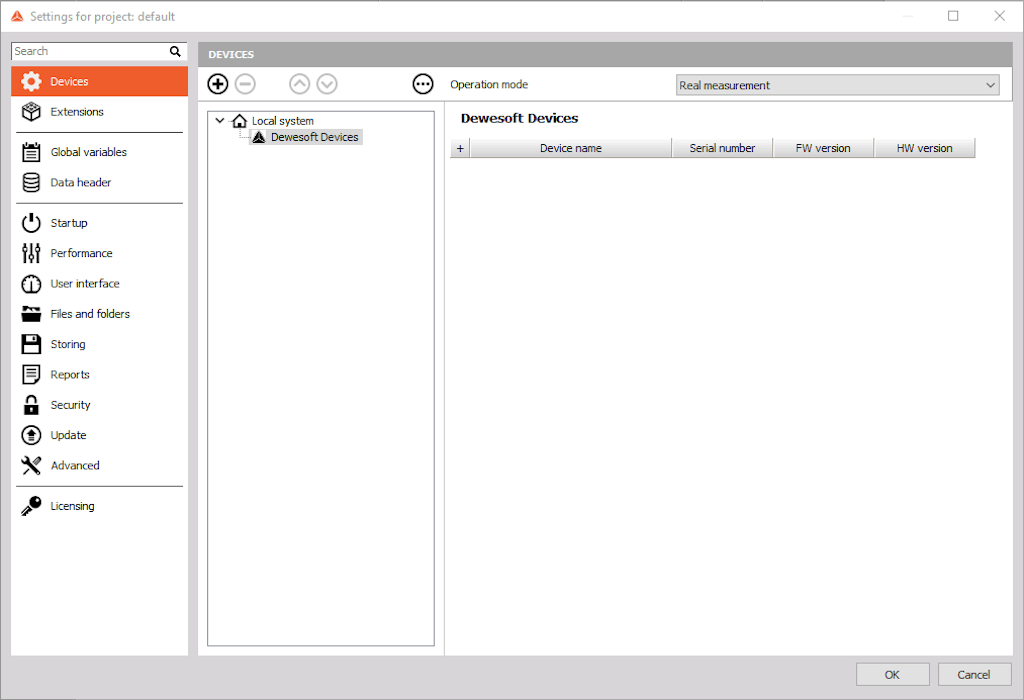Open the User interface settings
The height and width of the screenshot is (700, 1024).
[99, 283]
